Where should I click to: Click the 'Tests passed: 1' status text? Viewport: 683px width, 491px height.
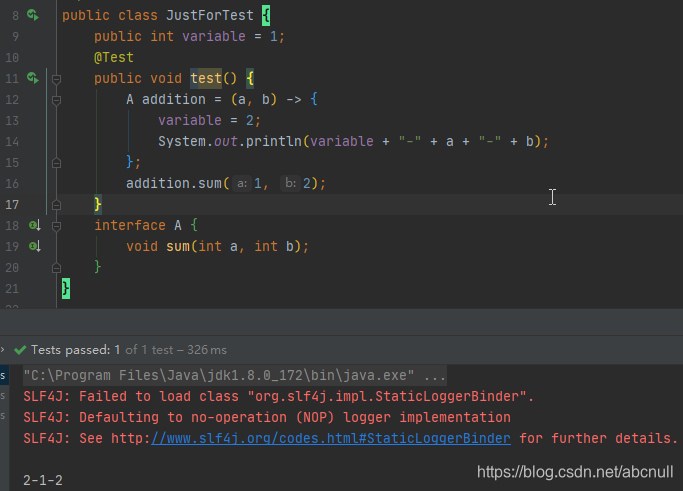pyautogui.click(x=75, y=350)
